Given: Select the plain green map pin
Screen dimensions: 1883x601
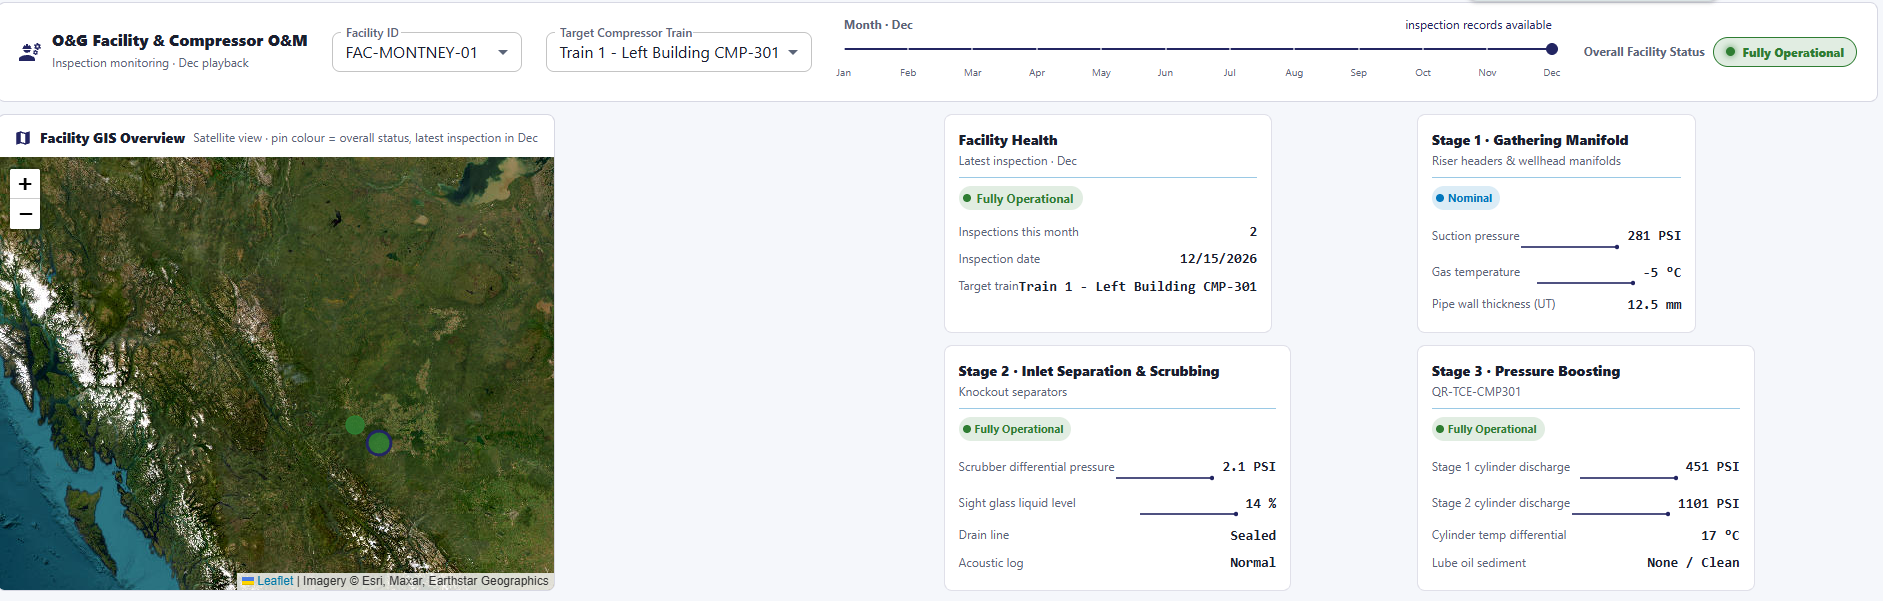Looking at the screenshot, I should pos(355,425).
